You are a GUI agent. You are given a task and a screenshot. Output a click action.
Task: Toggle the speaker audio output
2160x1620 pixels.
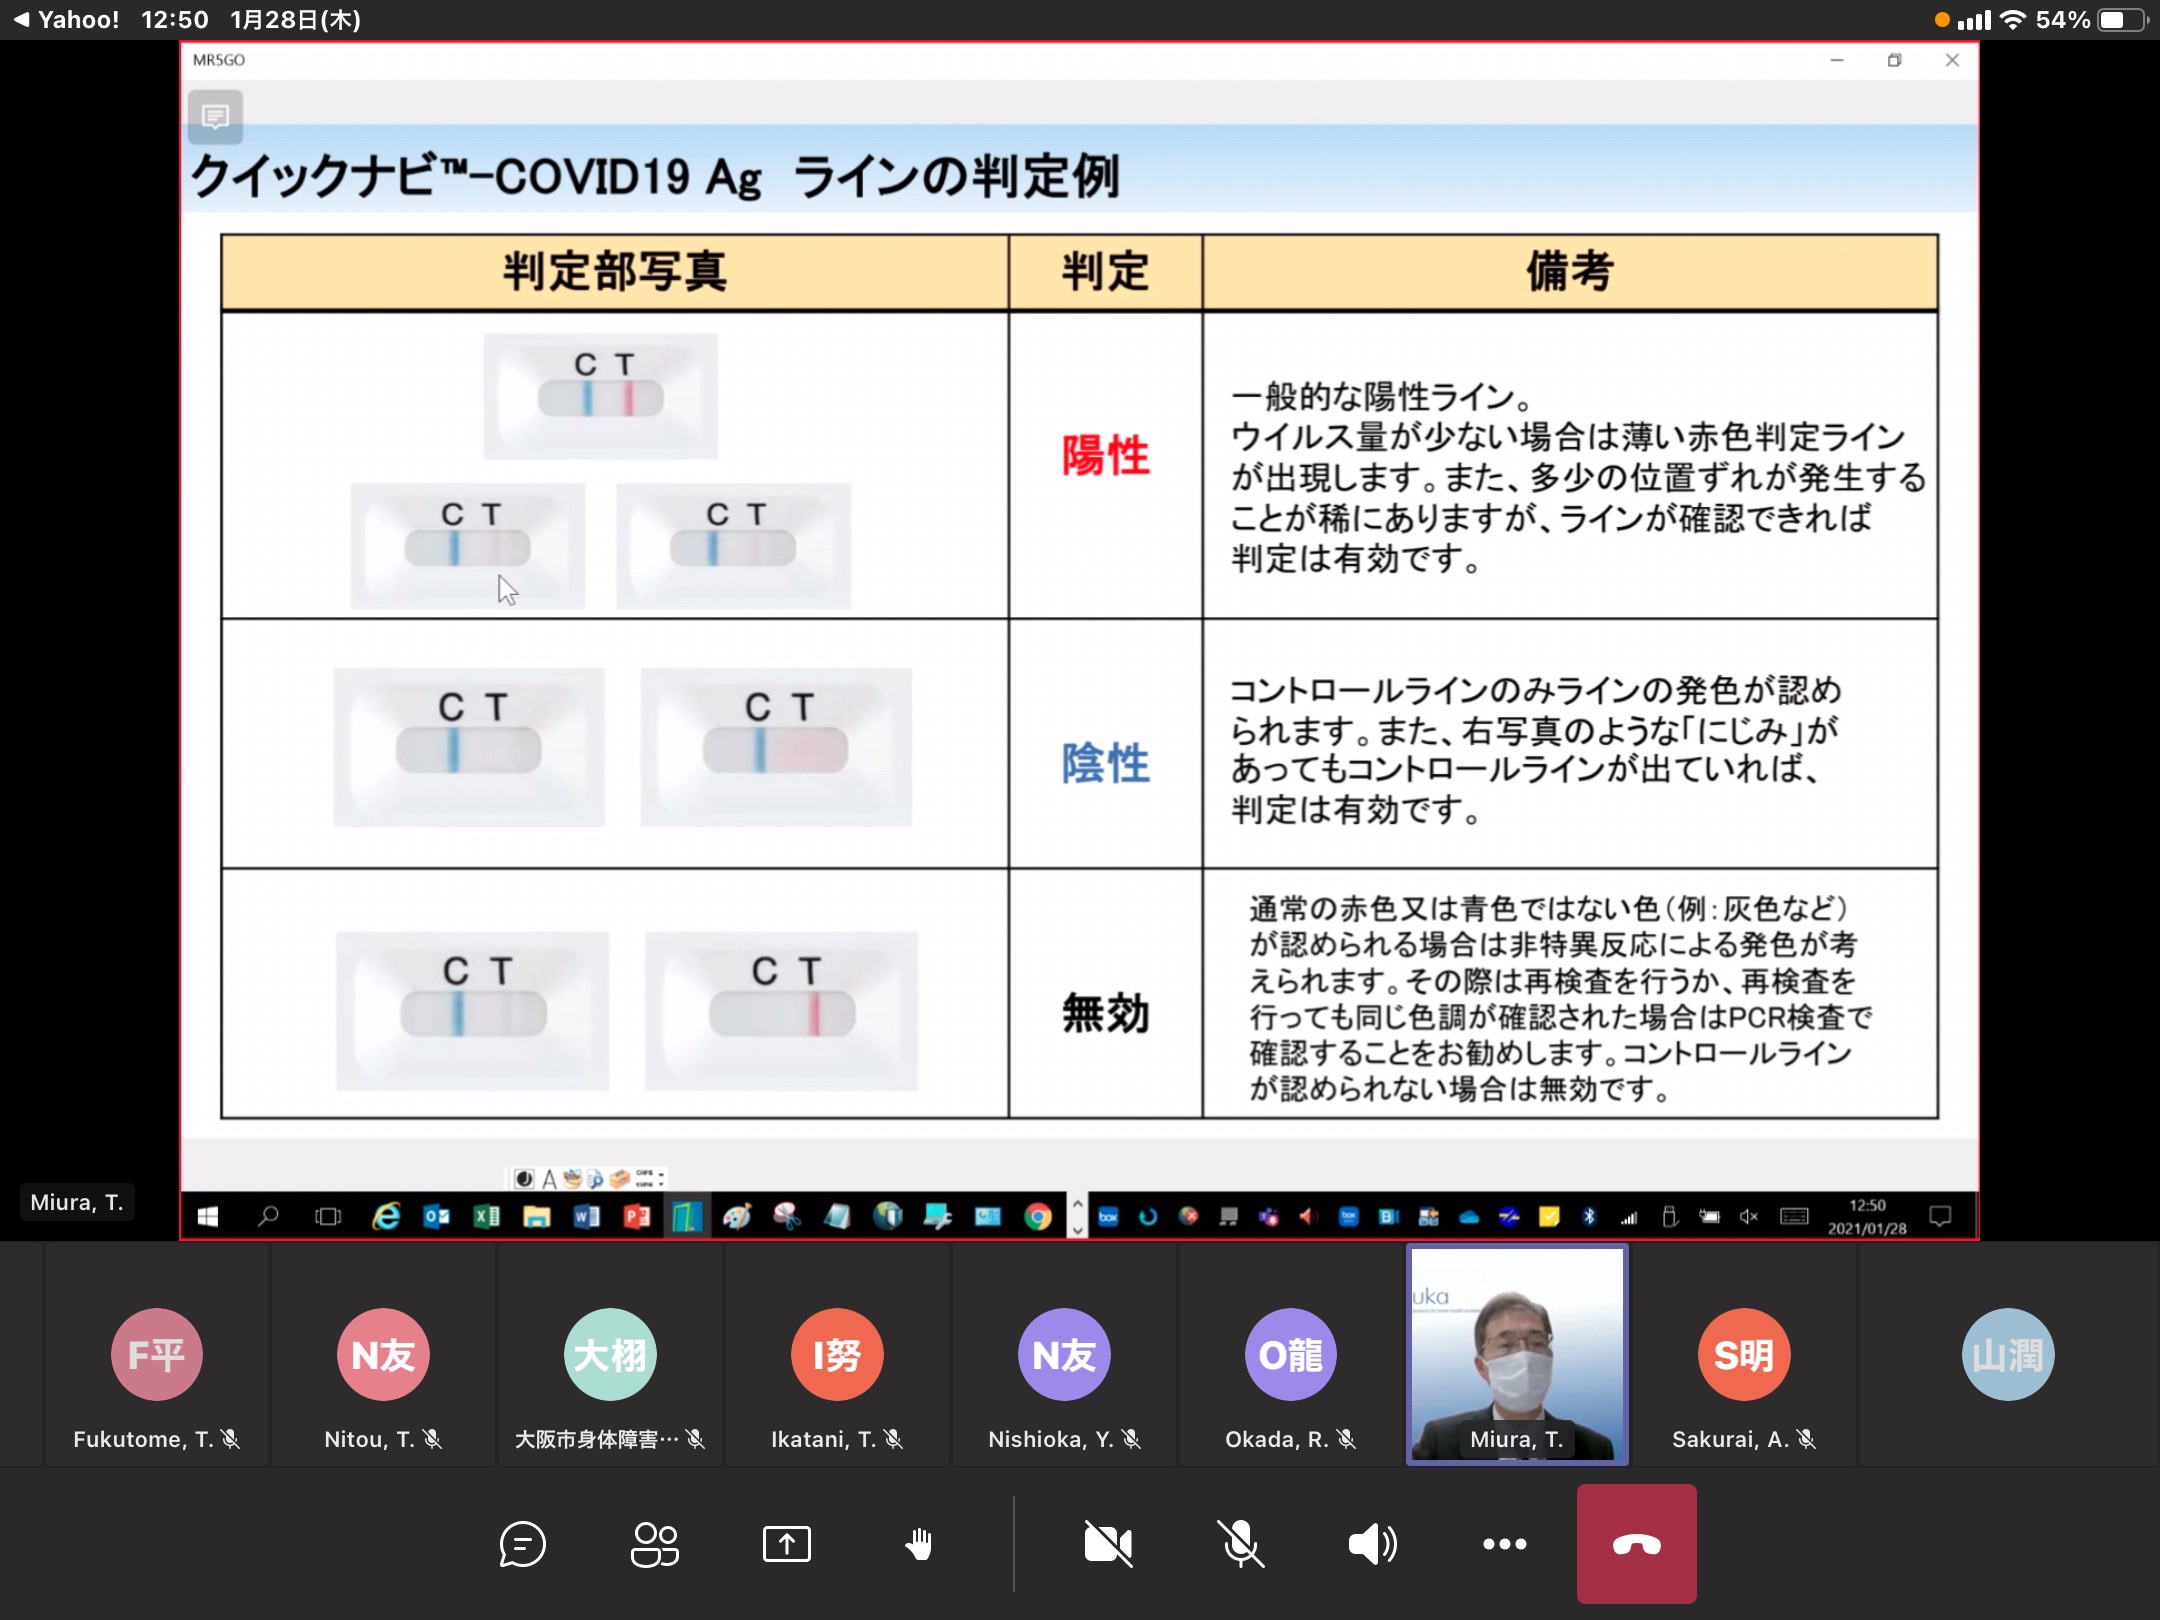click(x=1373, y=1544)
